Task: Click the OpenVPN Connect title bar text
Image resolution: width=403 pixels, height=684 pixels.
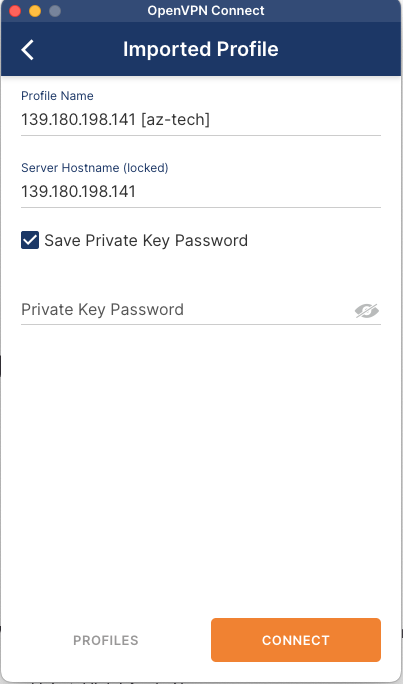Action: [x=206, y=10]
